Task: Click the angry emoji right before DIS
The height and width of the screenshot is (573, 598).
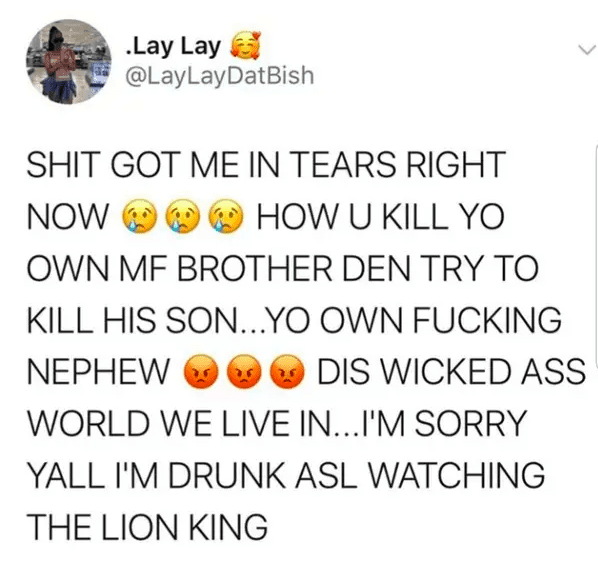Action: pos(288,372)
